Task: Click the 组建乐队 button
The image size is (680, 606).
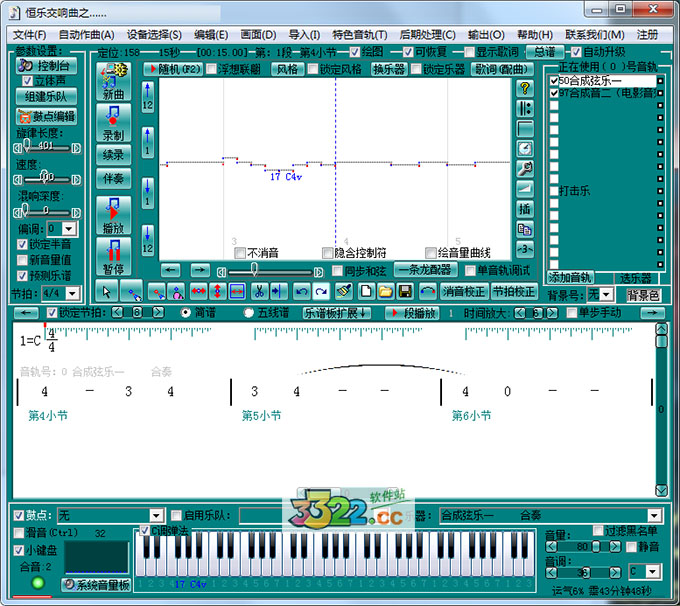Action: tap(46, 97)
